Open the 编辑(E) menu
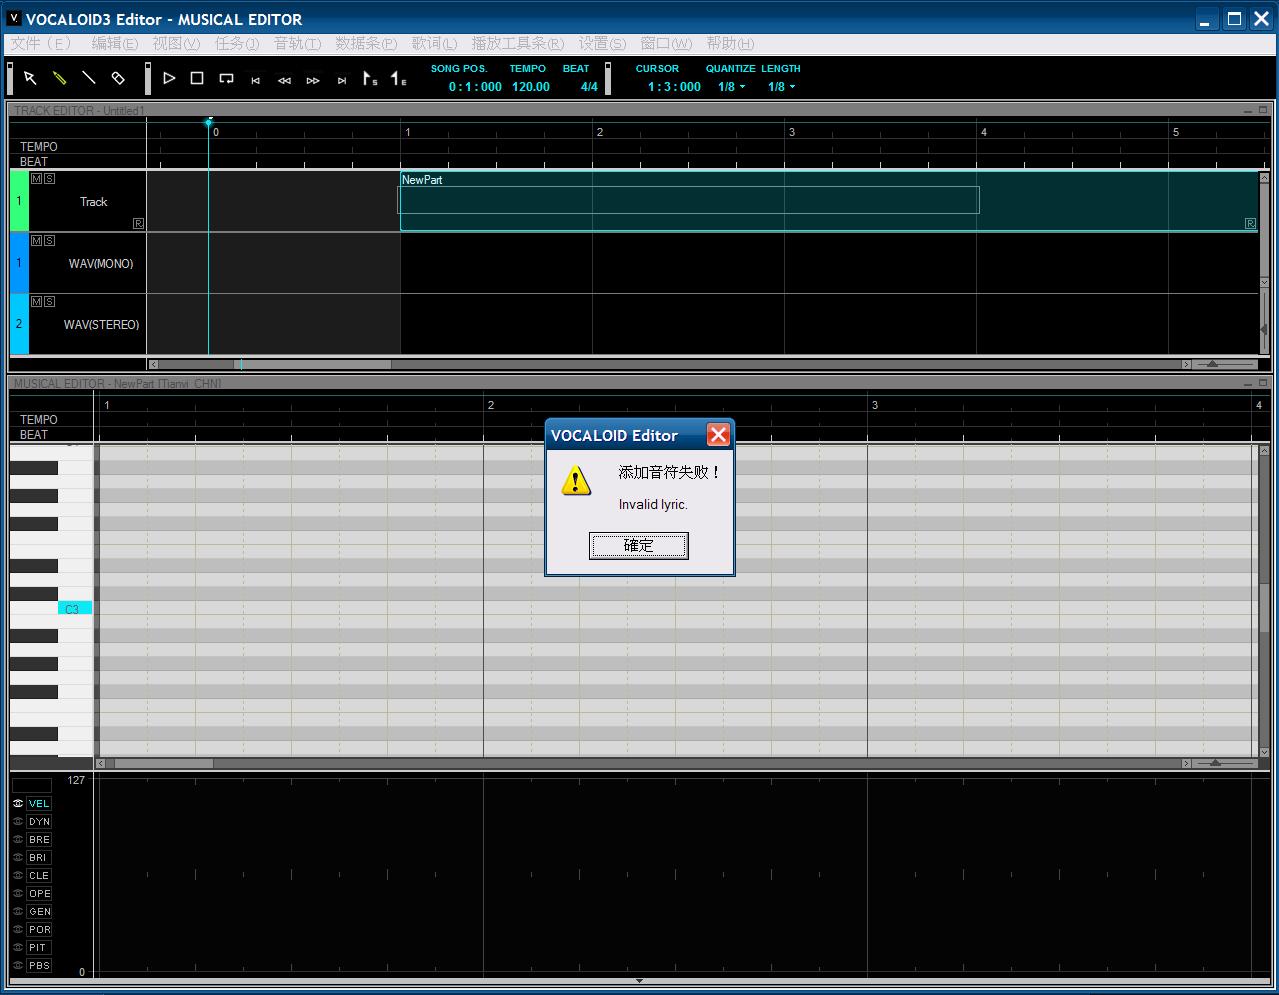1279x995 pixels. point(115,43)
